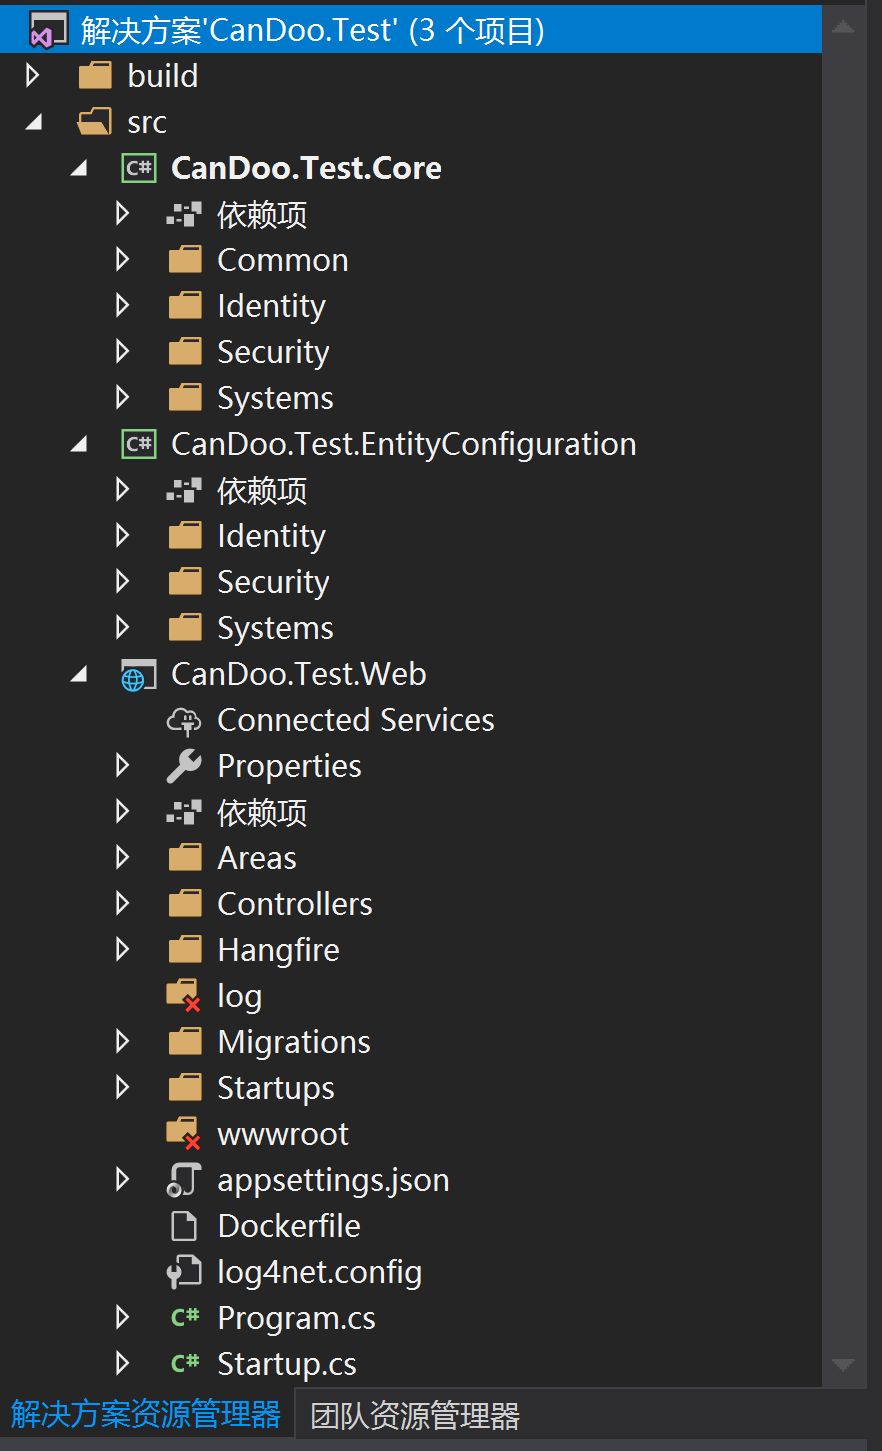Click the C# icon of CanDoo.Test.Core
Screen dimensions: 882x1451
click(139, 168)
